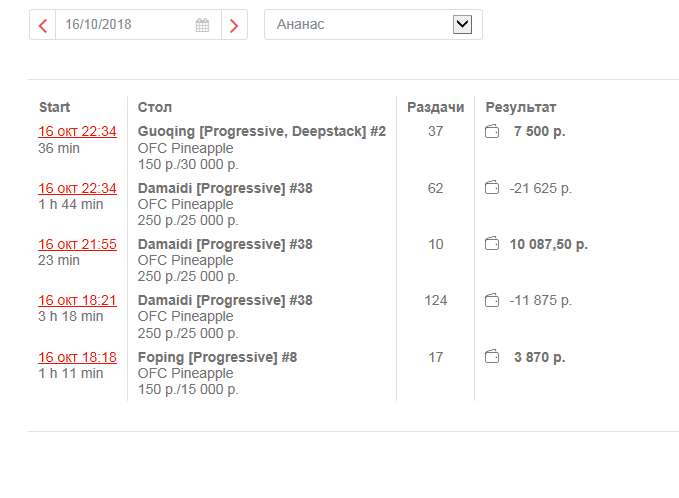Click the next date arrow
The height and width of the screenshot is (498, 679).
pos(234,25)
